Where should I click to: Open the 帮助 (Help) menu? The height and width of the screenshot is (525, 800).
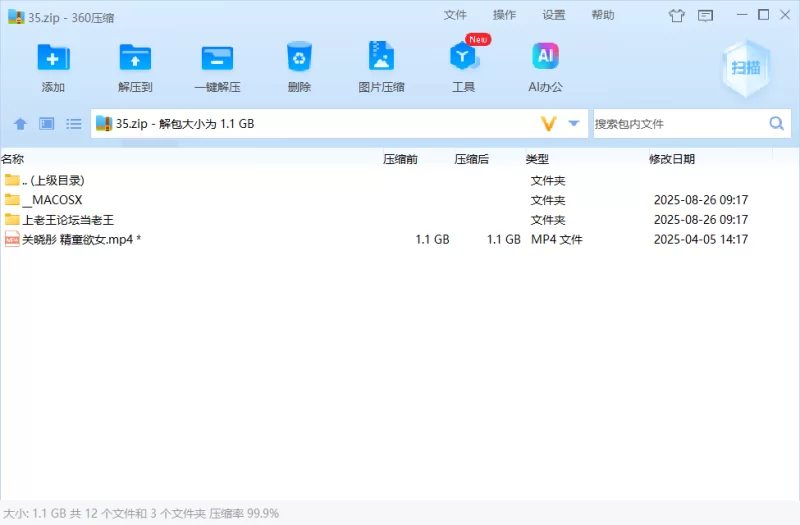pyautogui.click(x=603, y=15)
